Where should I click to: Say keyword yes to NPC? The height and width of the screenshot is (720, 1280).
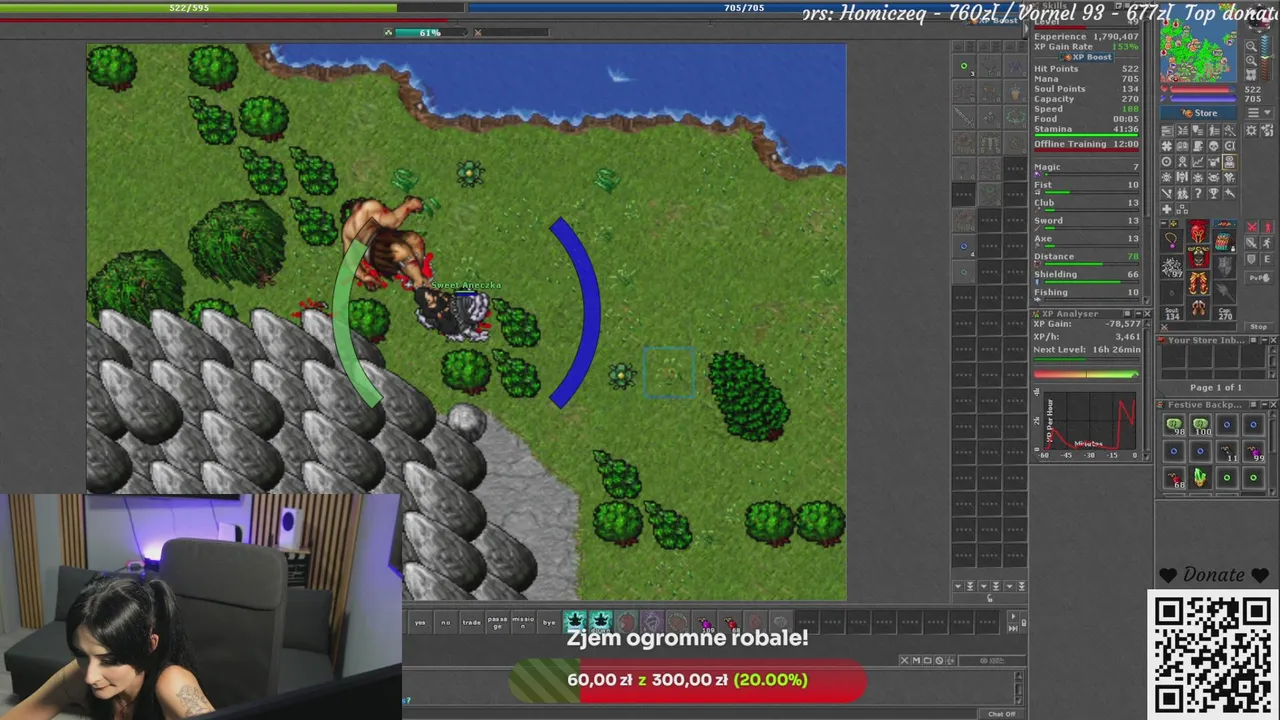point(420,622)
